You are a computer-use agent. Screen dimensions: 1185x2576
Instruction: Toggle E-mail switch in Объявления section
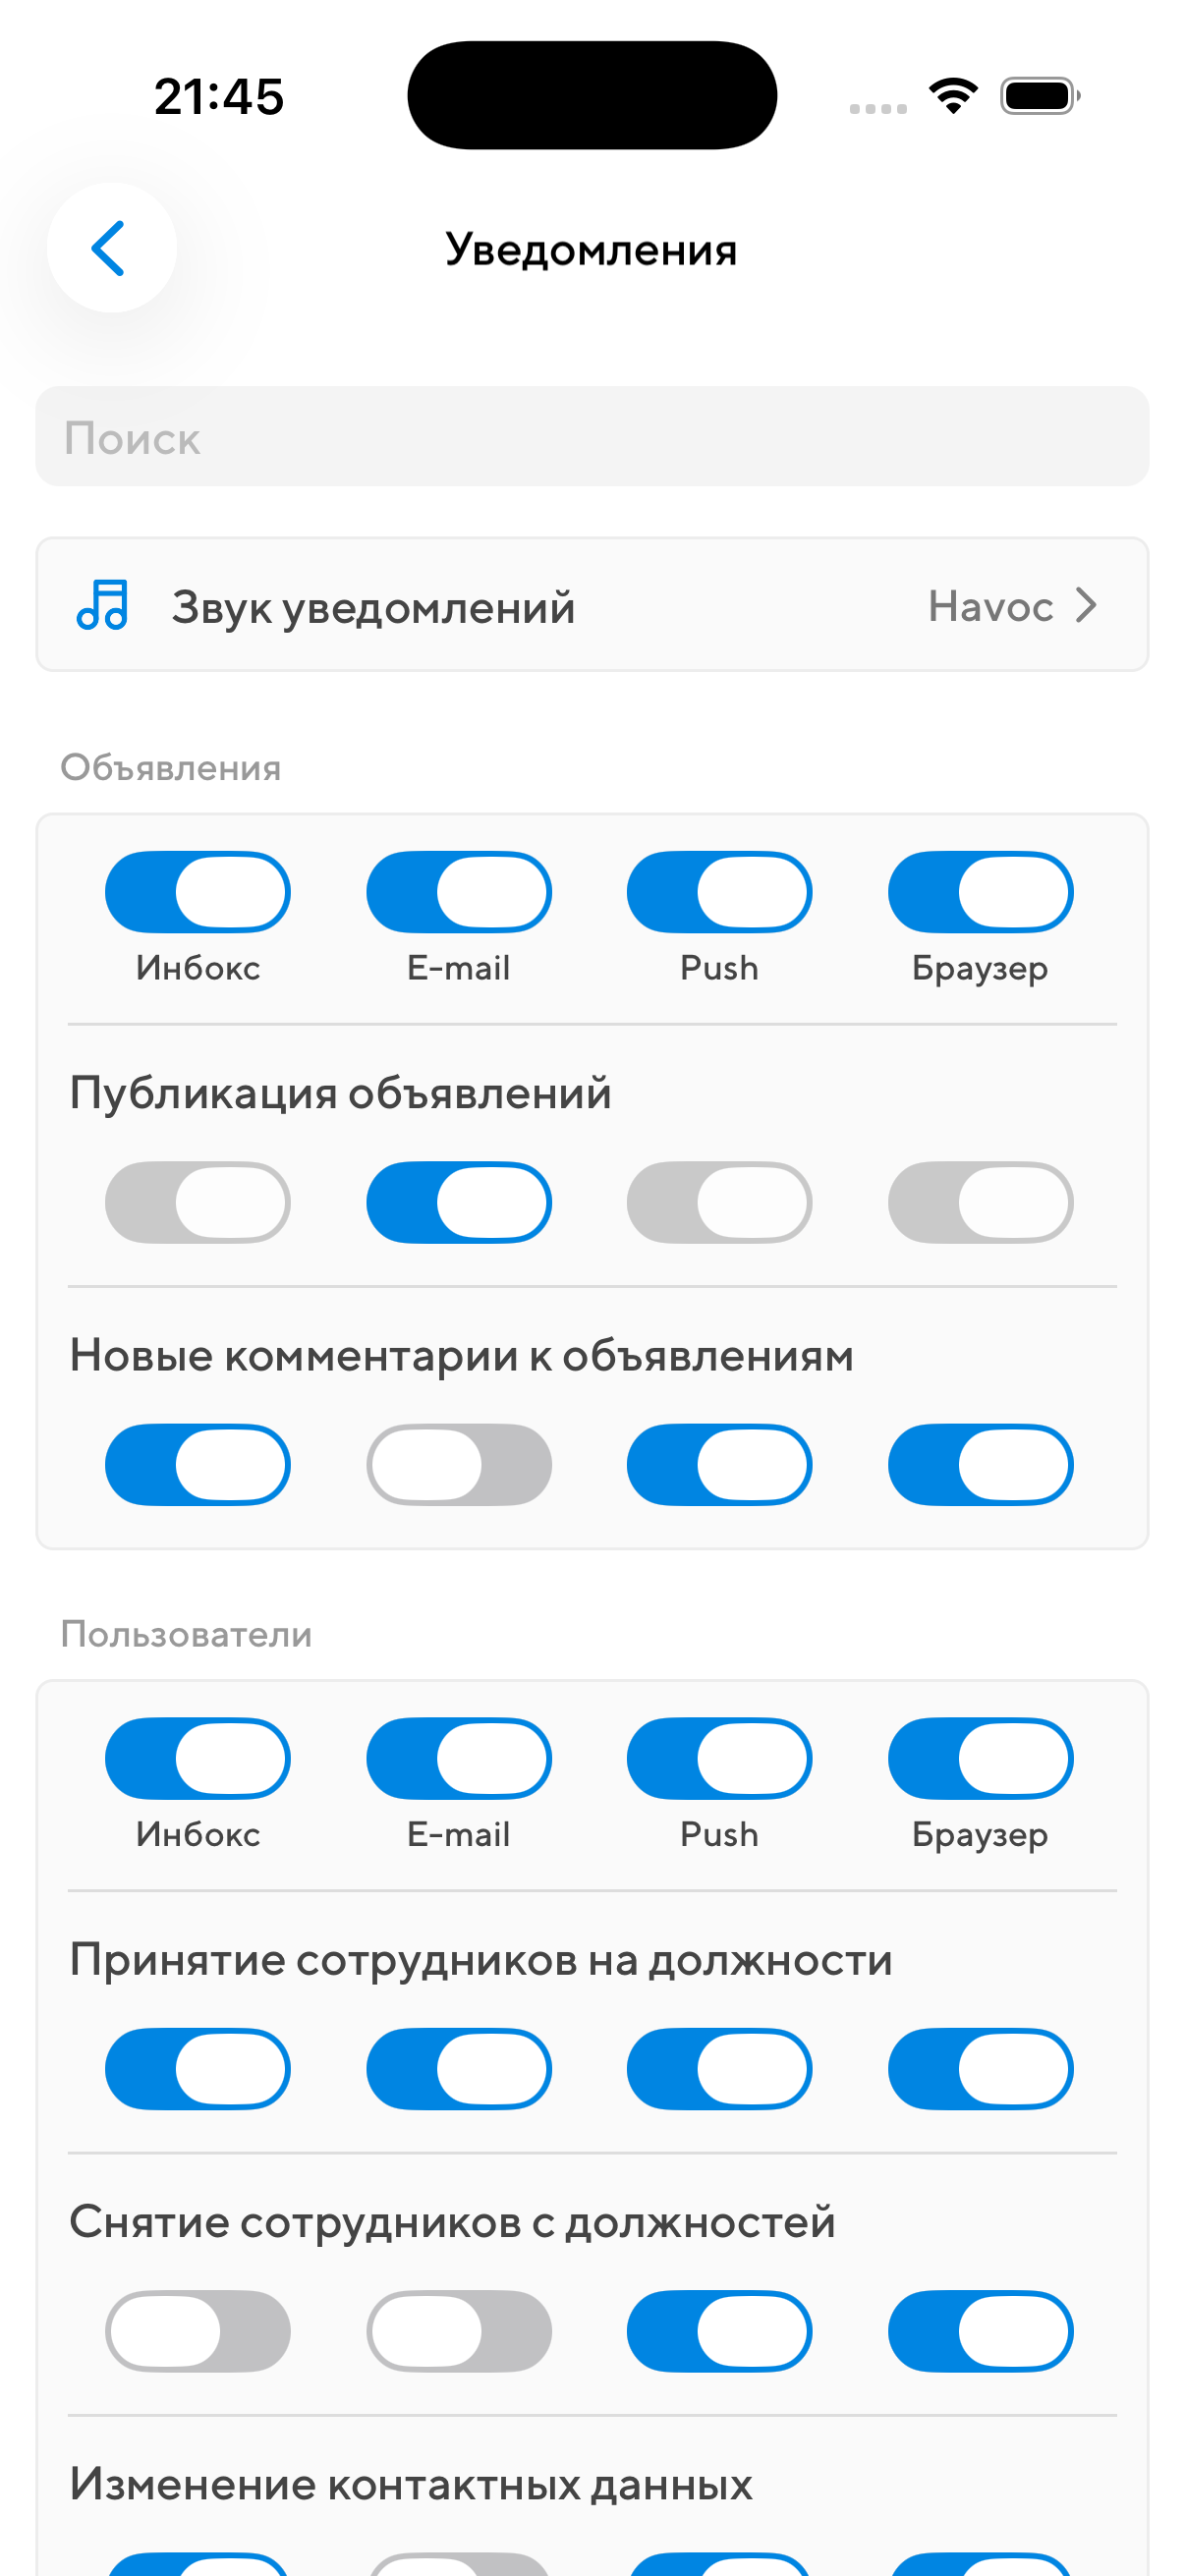pos(459,891)
